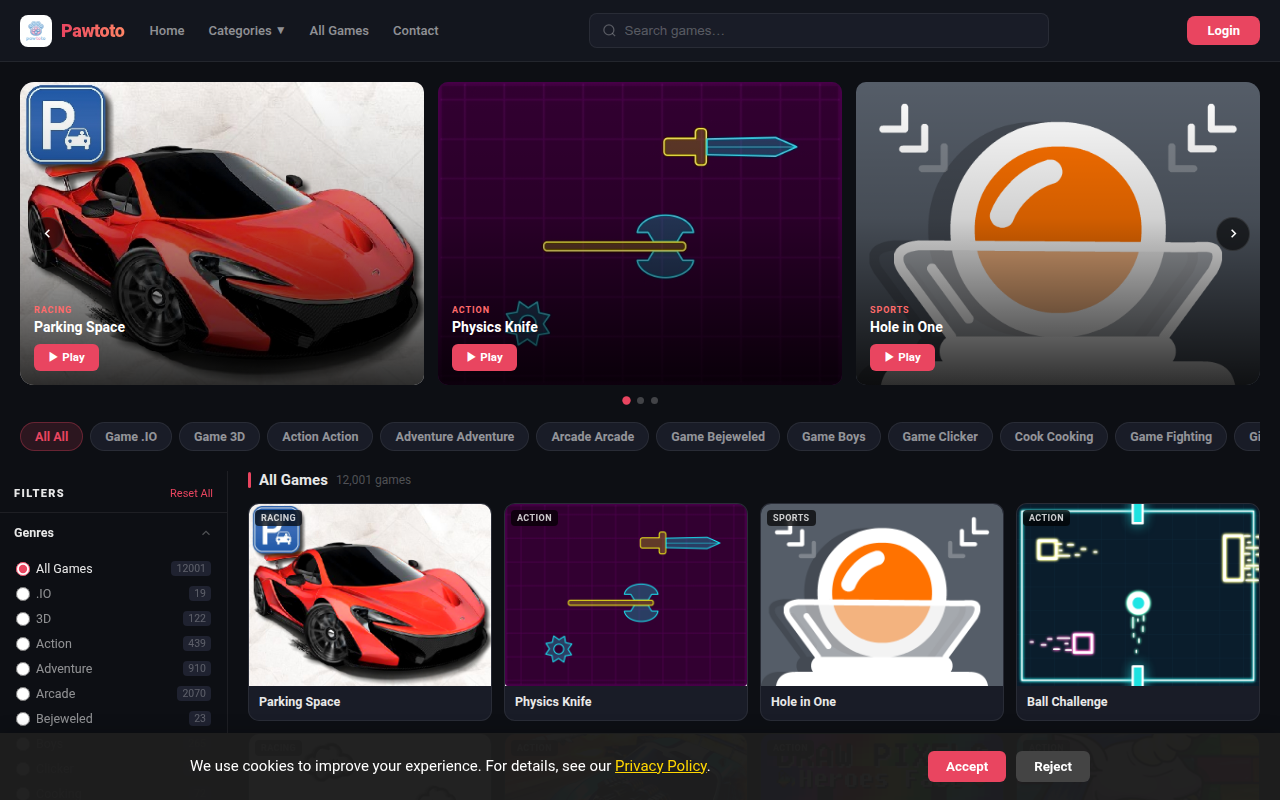This screenshot has height=800, width=1280.
Task: Play the Physics Knife featured game
Action: pyautogui.click(x=484, y=357)
